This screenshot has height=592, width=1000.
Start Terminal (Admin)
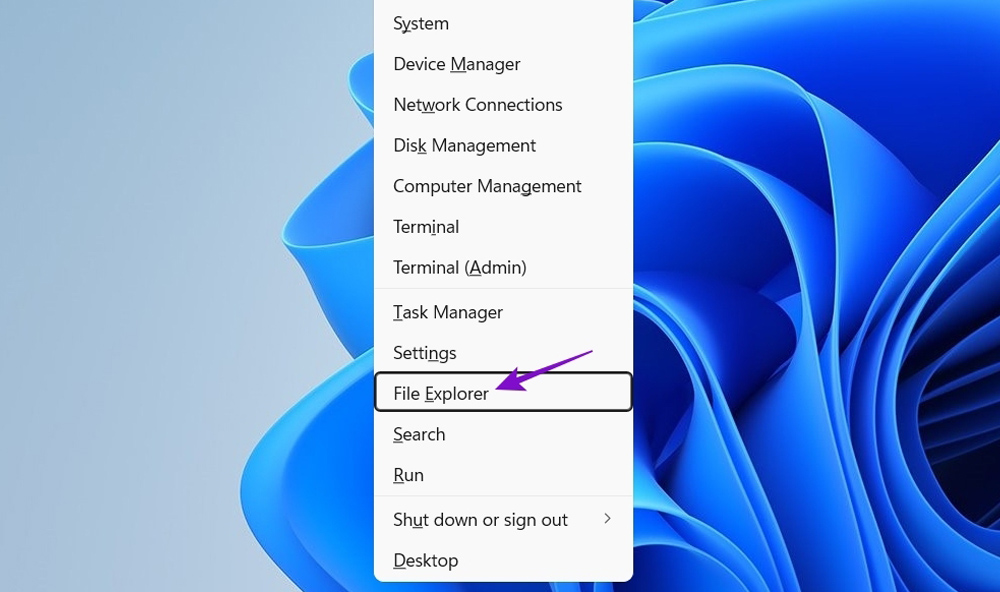tap(459, 268)
